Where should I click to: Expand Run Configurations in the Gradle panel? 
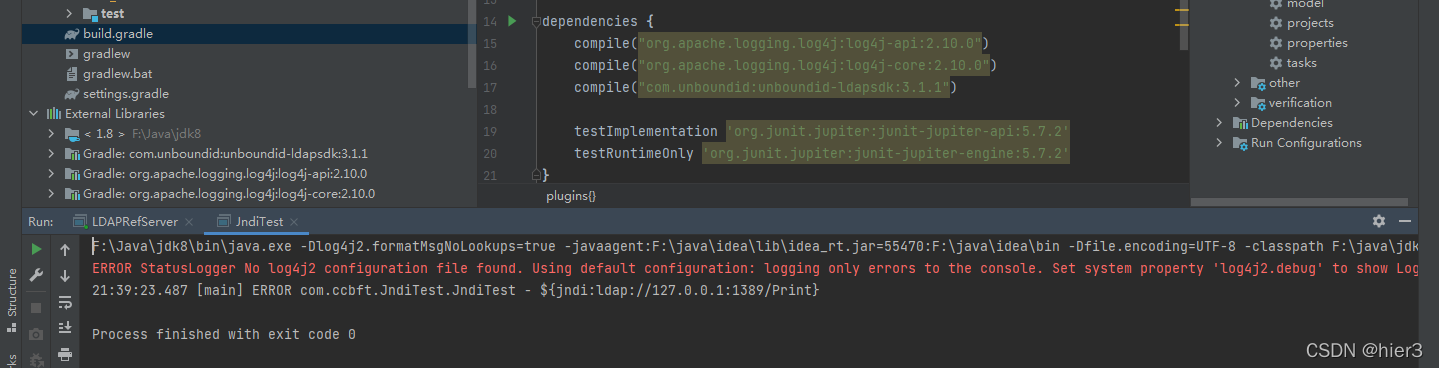tap(1220, 143)
